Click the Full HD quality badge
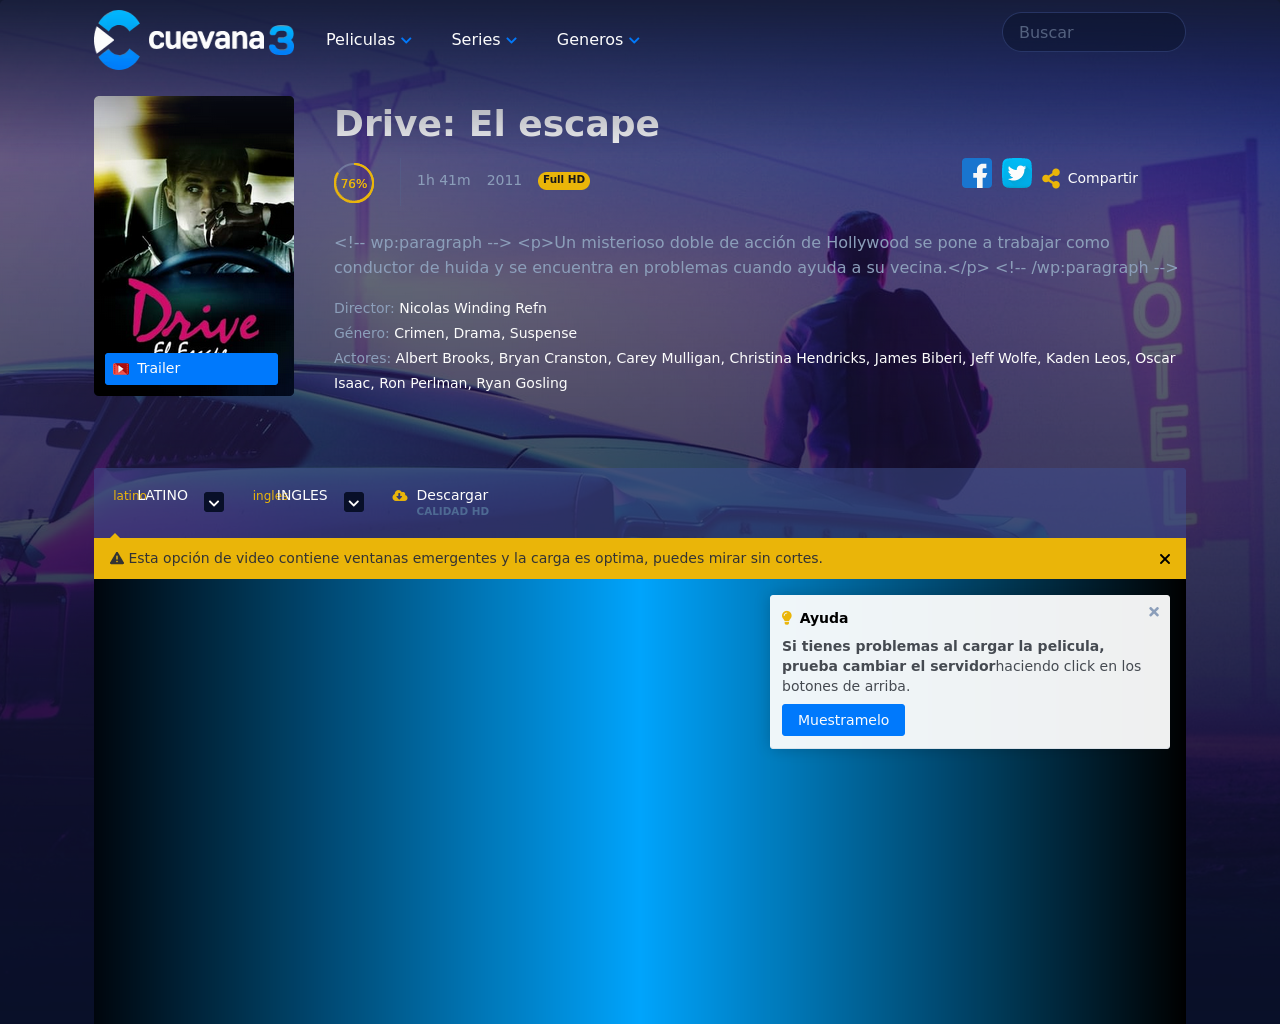This screenshot has height=1024, width=1280. (x=564, y=180)
